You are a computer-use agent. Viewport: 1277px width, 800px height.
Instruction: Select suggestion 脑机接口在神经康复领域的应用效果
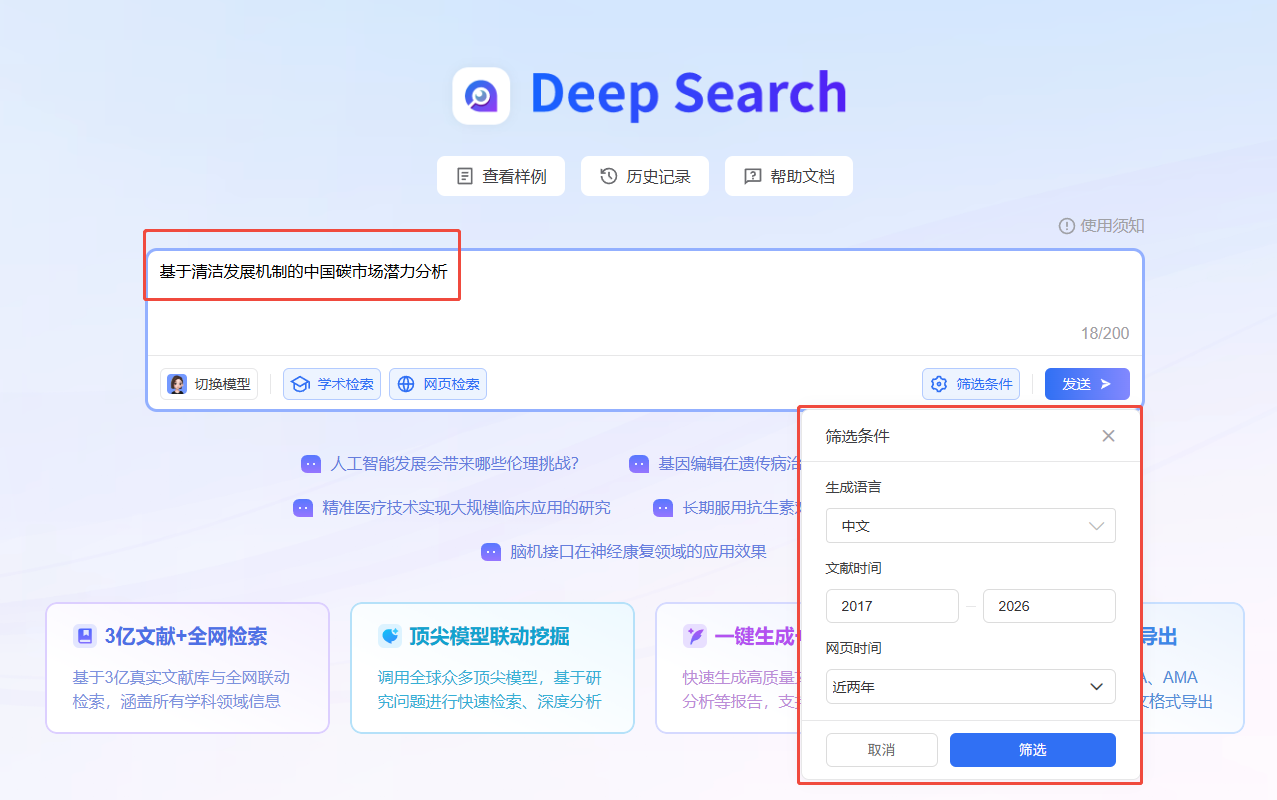click(x=638, y=552)
